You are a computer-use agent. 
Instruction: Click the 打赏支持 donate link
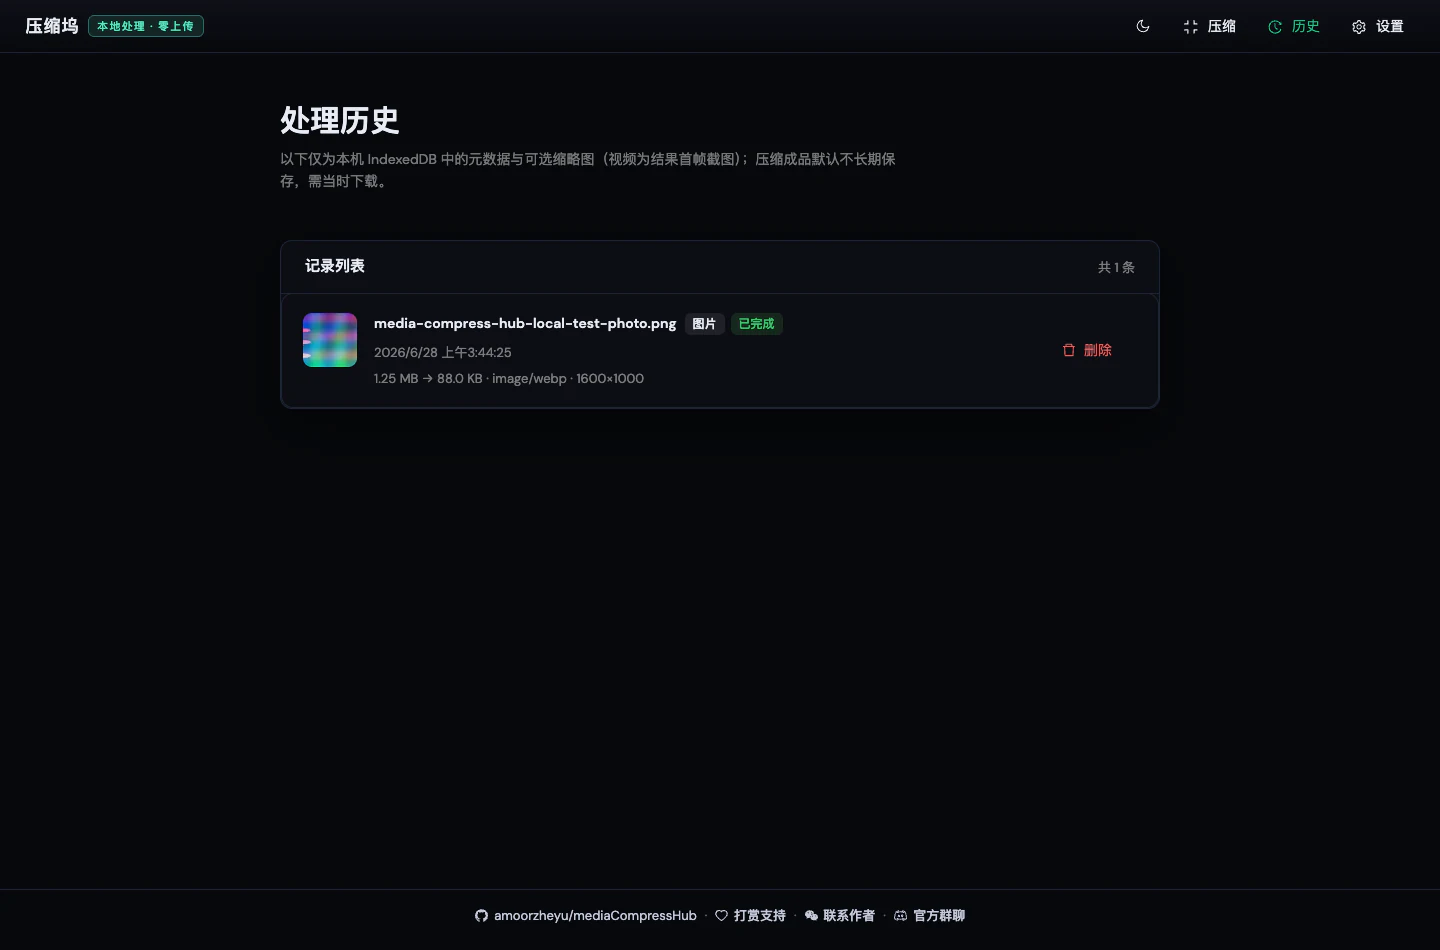pos(750,915)
